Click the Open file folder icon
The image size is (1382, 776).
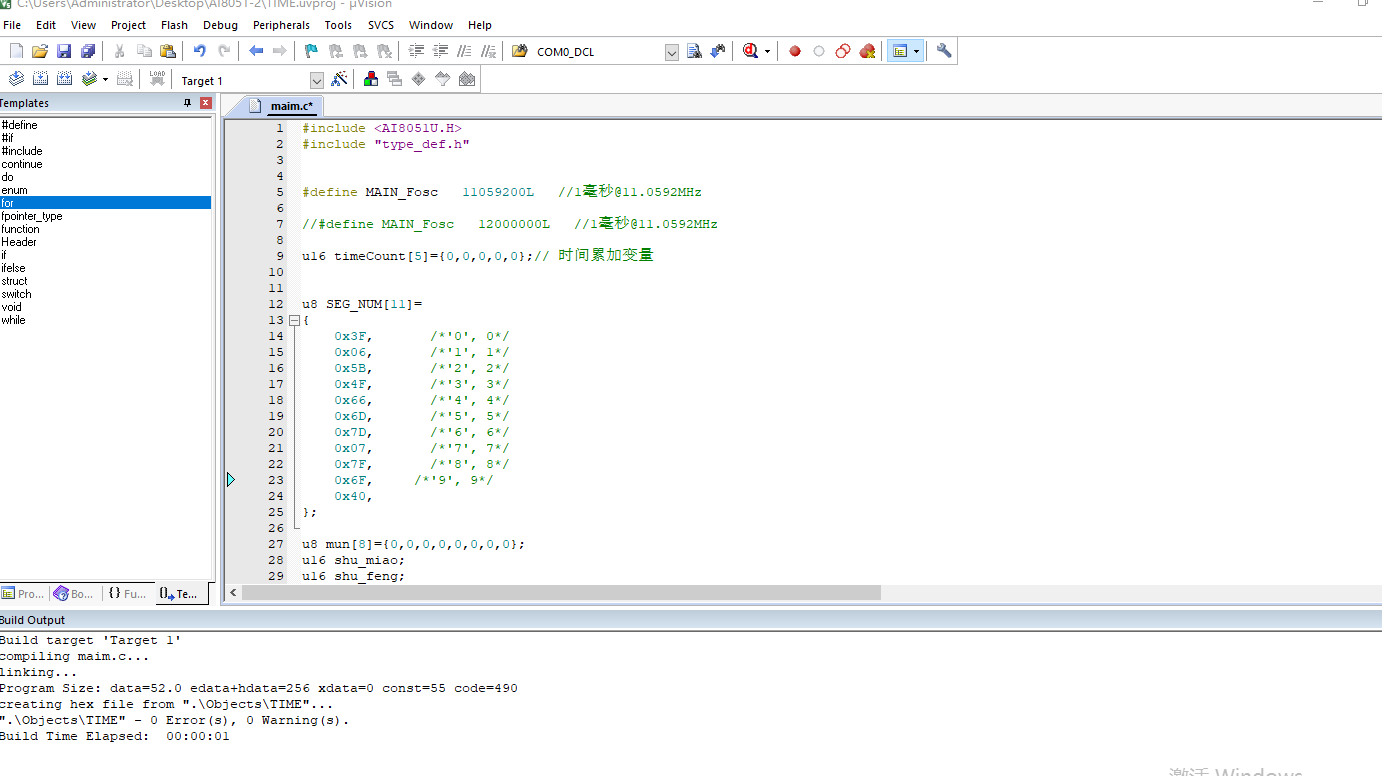pos(40,51)
